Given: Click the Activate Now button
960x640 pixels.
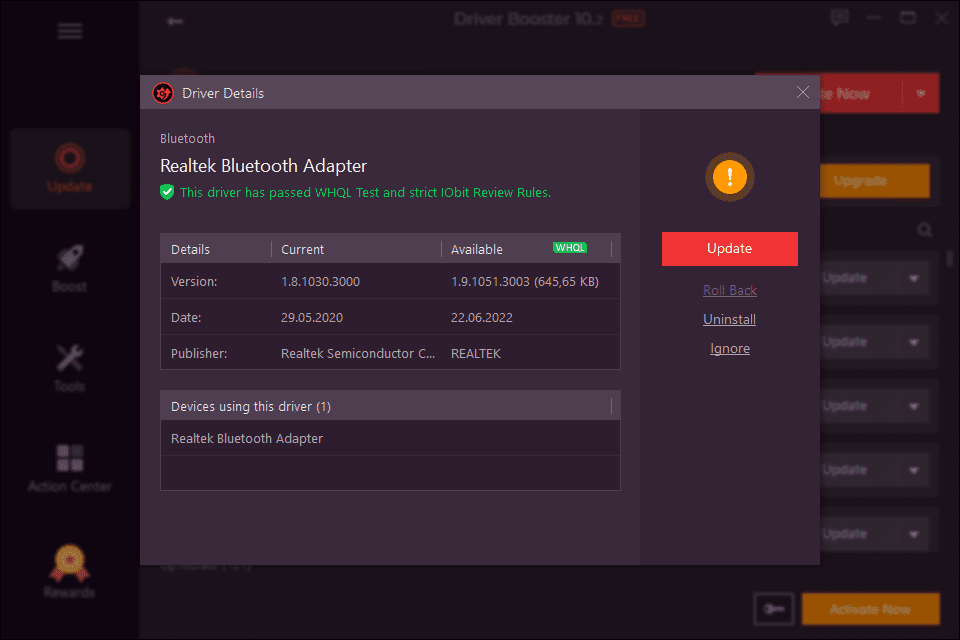Looking at the screenshot, I should click(x=870, y=608).
